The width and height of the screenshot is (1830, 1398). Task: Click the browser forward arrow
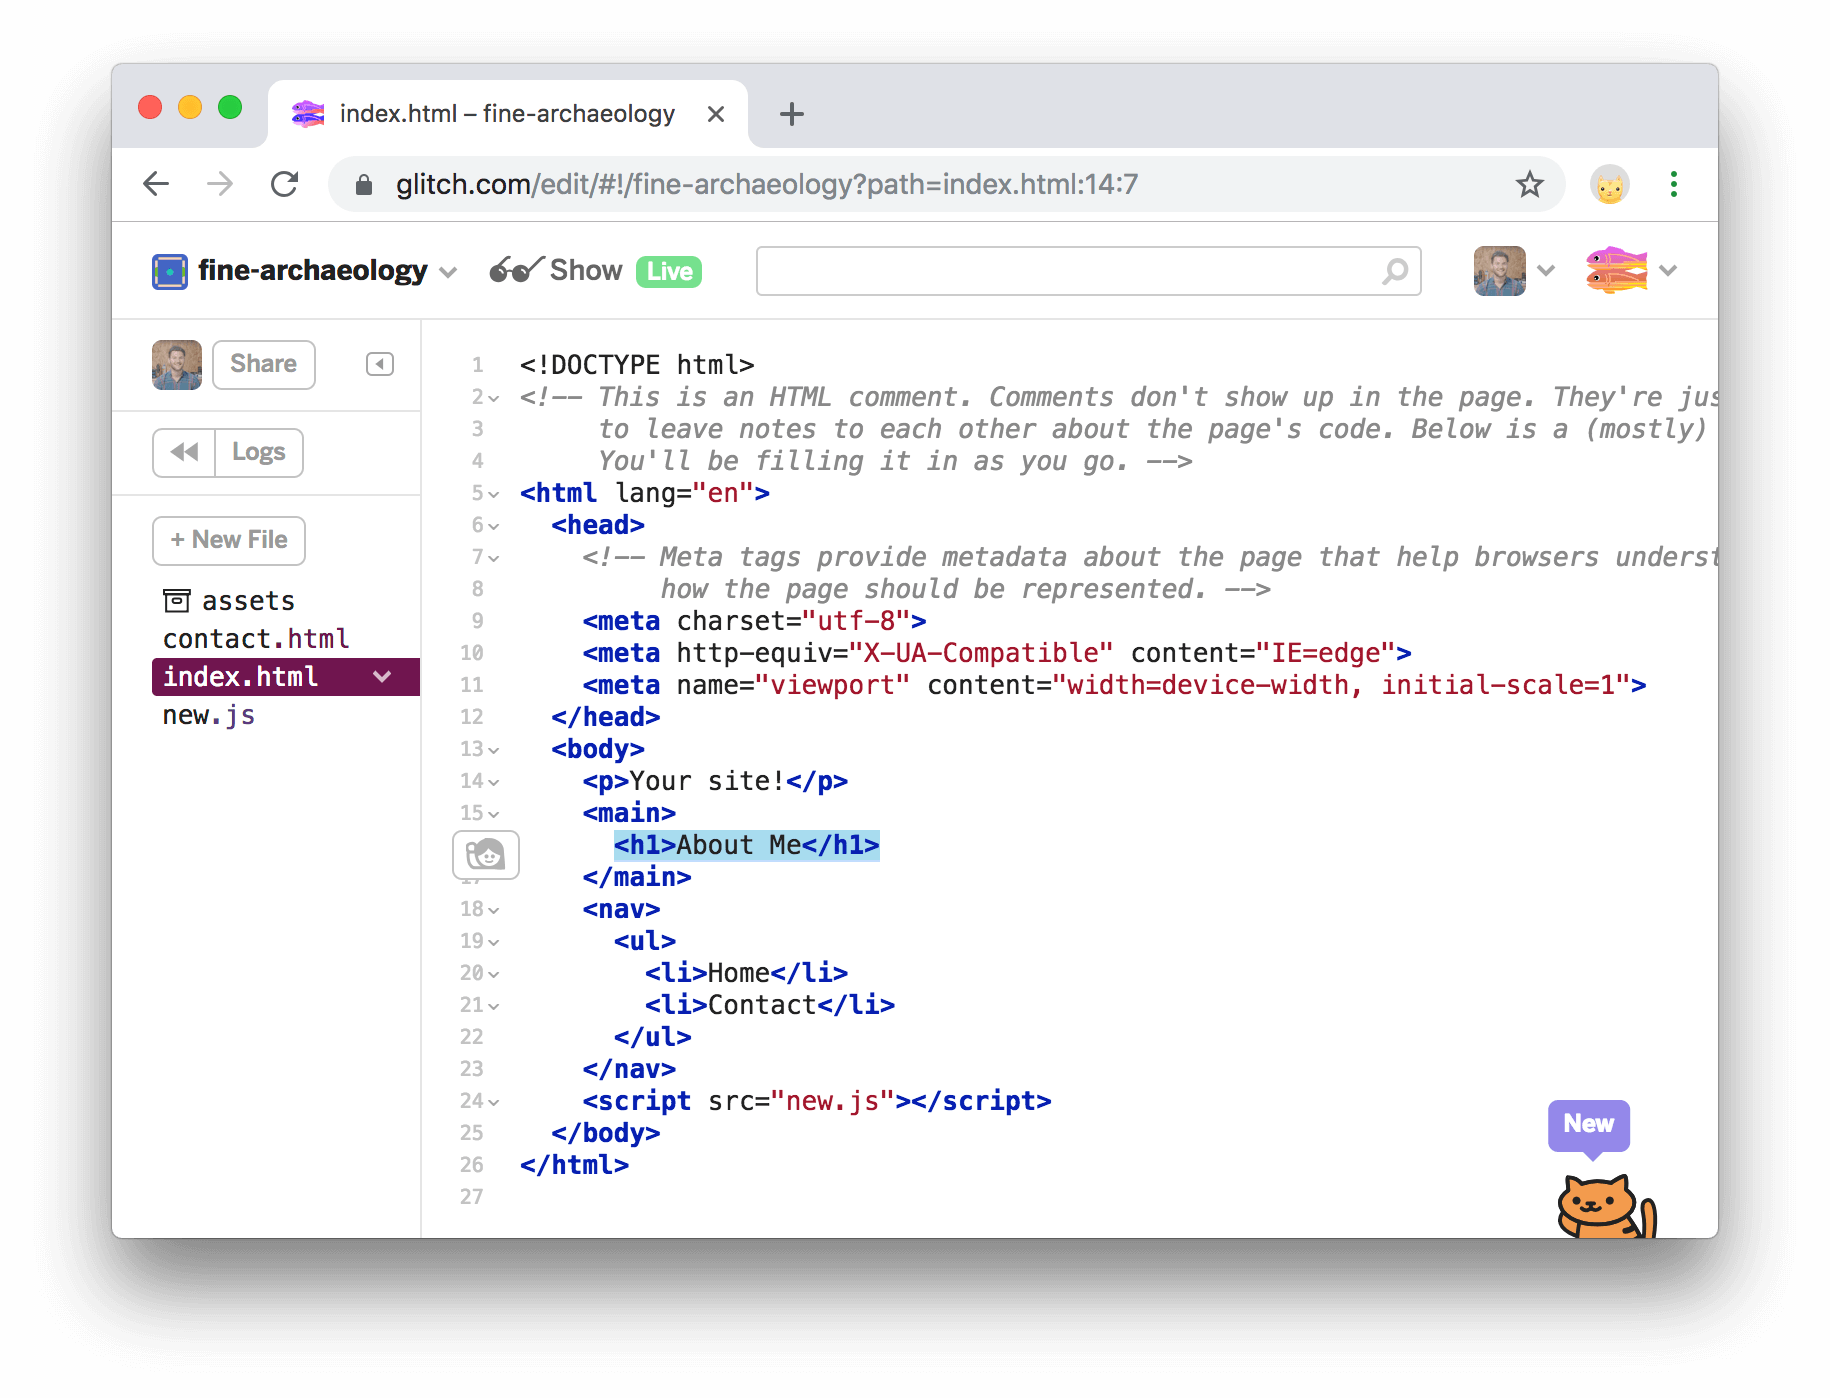(x=220, y=184)
